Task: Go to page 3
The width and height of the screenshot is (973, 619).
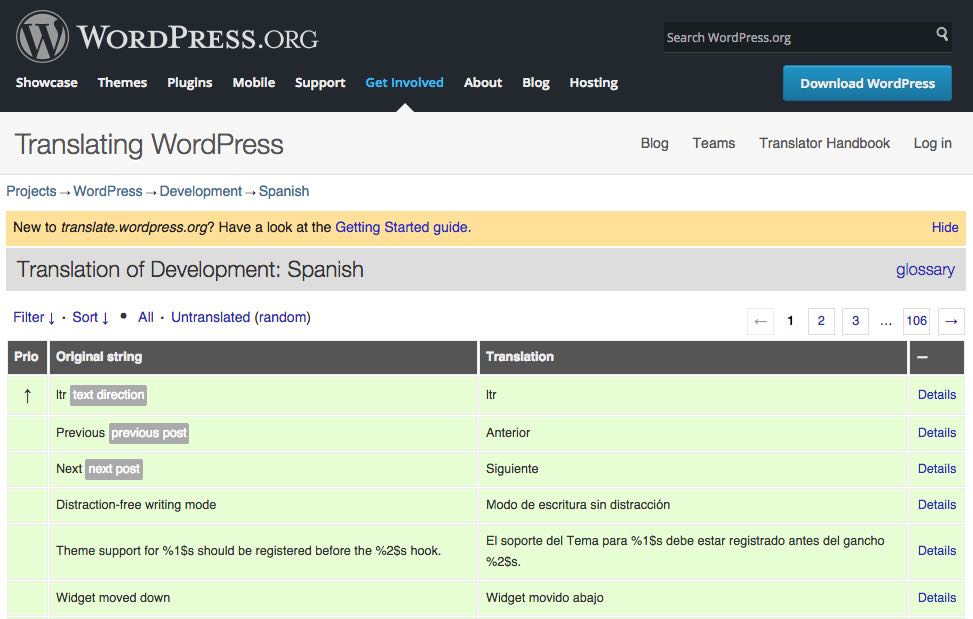Action: [x=855, y=321]
